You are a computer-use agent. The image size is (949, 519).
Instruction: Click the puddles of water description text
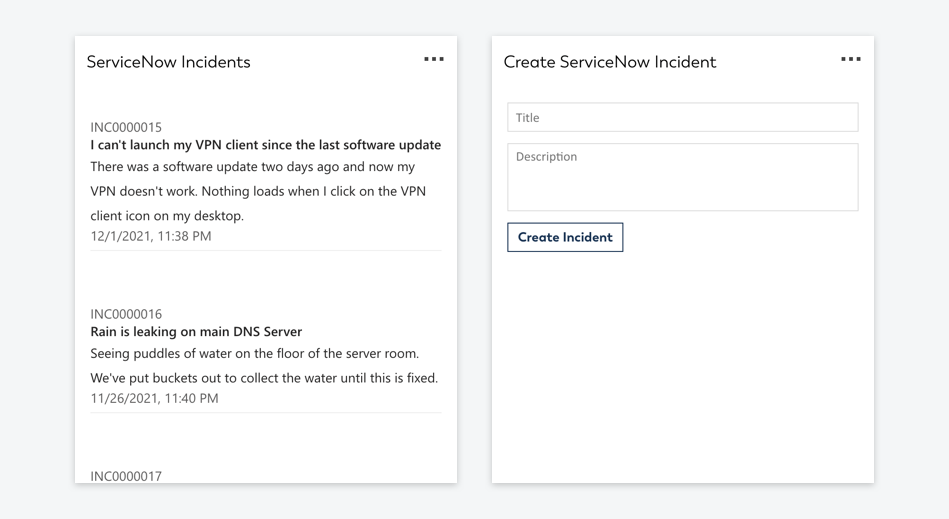click(x=264, y=365)
